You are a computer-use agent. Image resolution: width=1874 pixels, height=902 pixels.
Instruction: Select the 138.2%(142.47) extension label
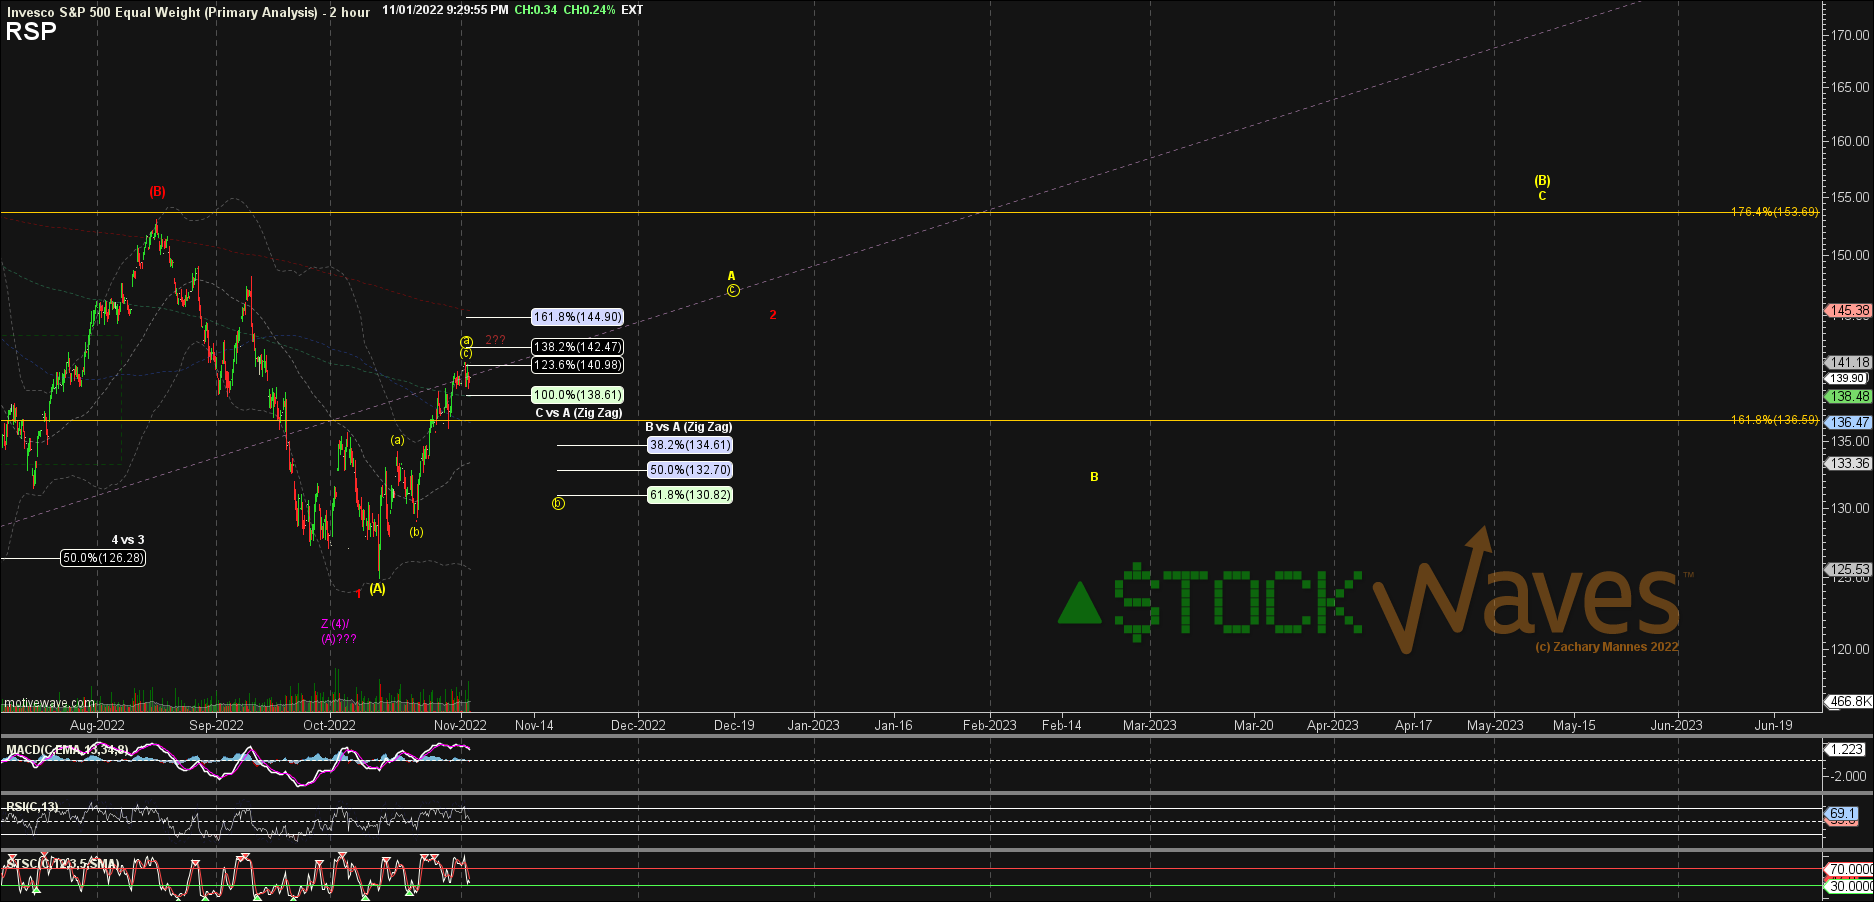(577, 347)
